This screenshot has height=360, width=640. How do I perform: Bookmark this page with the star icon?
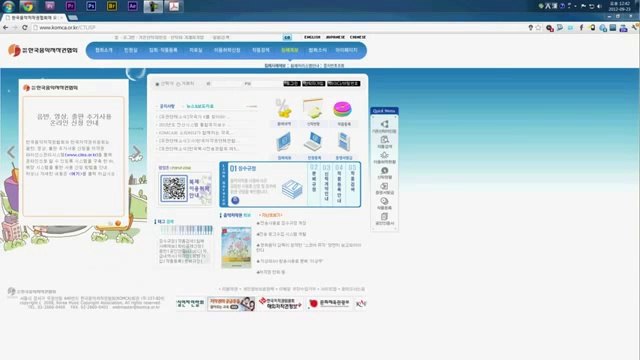click(x=538, y=27)
